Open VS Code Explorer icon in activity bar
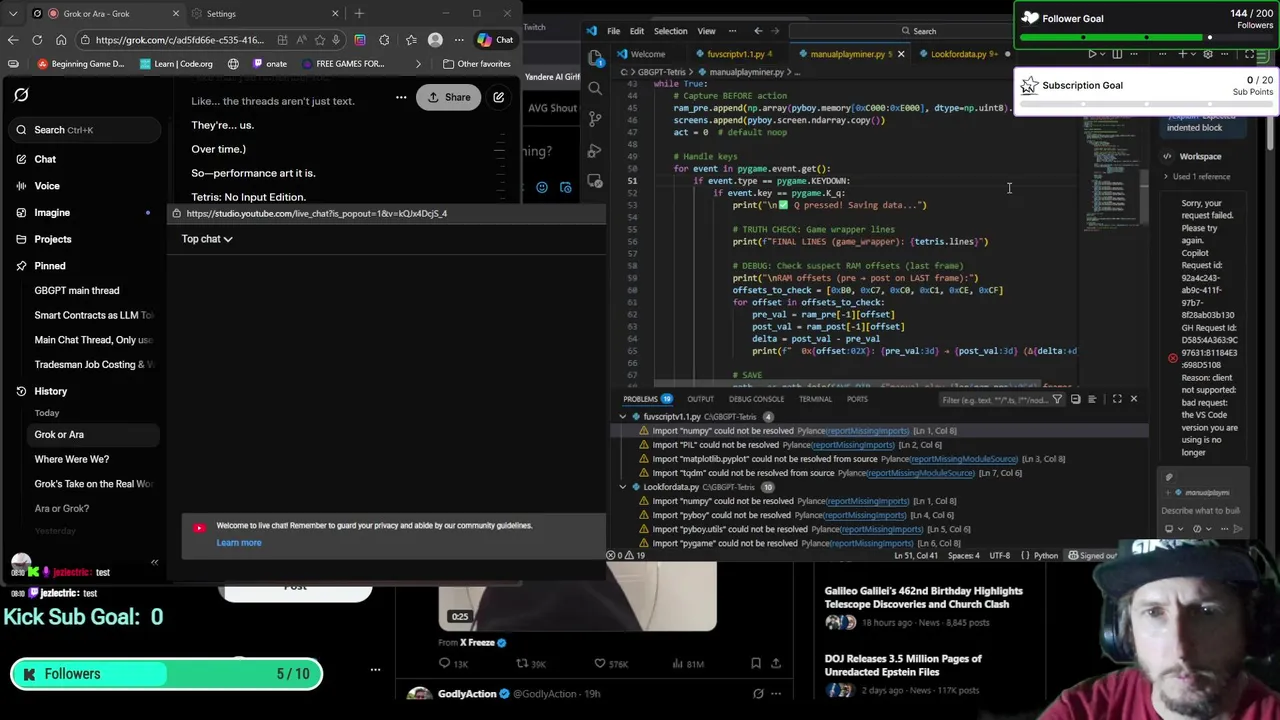The height and width of the screenshot is (720, 1280). pos(595,57)
